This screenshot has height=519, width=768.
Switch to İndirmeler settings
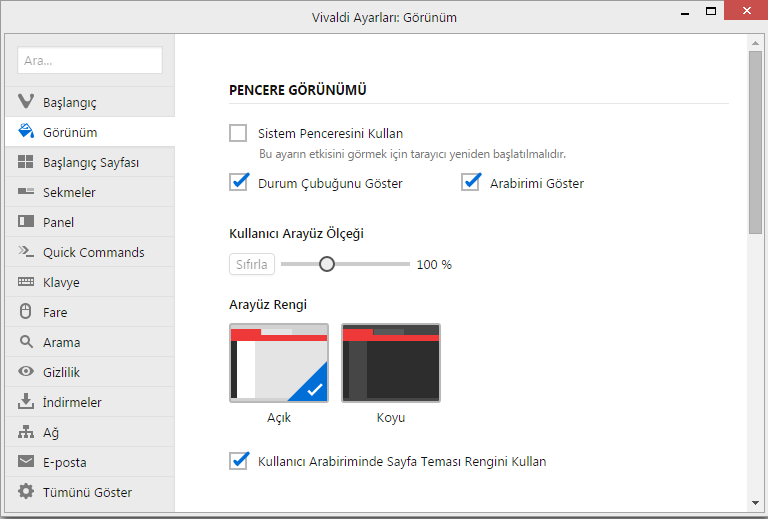tap(90, 401)
